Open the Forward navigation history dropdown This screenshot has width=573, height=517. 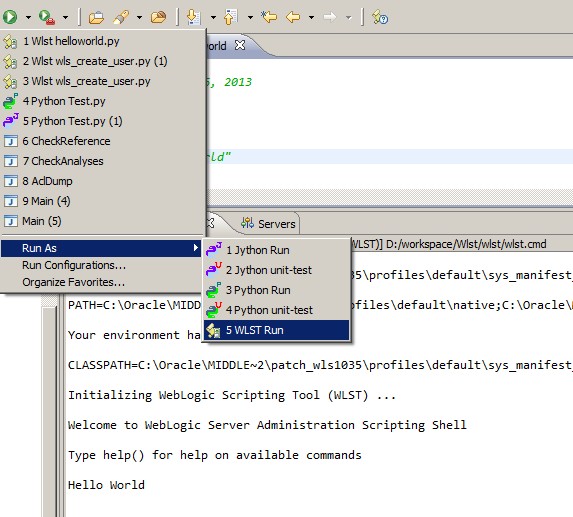(349, 17)
